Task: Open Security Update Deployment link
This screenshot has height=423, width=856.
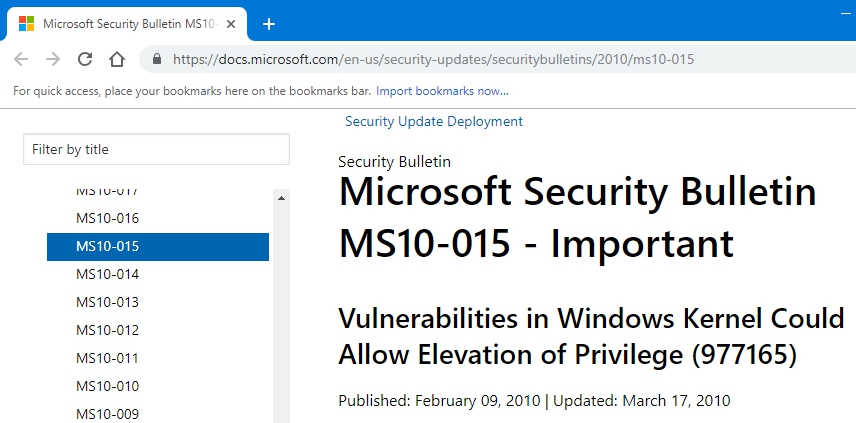Action: point(433,121)
